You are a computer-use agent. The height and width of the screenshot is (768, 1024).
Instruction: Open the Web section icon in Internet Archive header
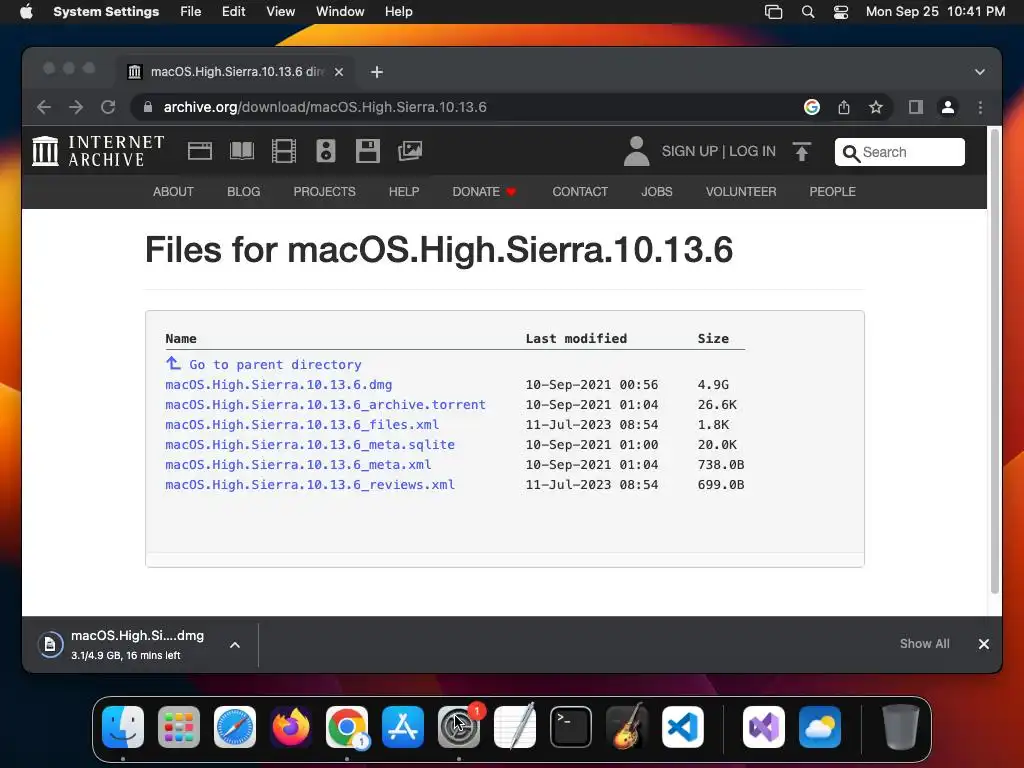[x=200, y=151]
